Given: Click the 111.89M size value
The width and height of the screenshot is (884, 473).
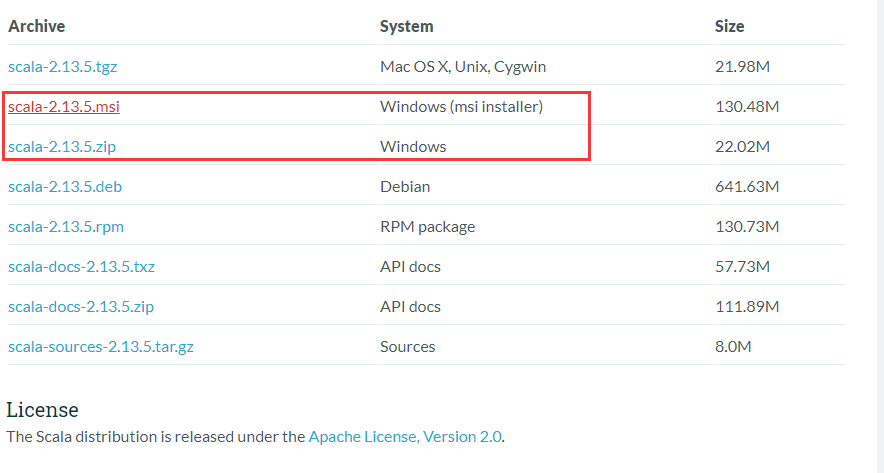Looking at the screenshot, I should [x=747, y=307].
